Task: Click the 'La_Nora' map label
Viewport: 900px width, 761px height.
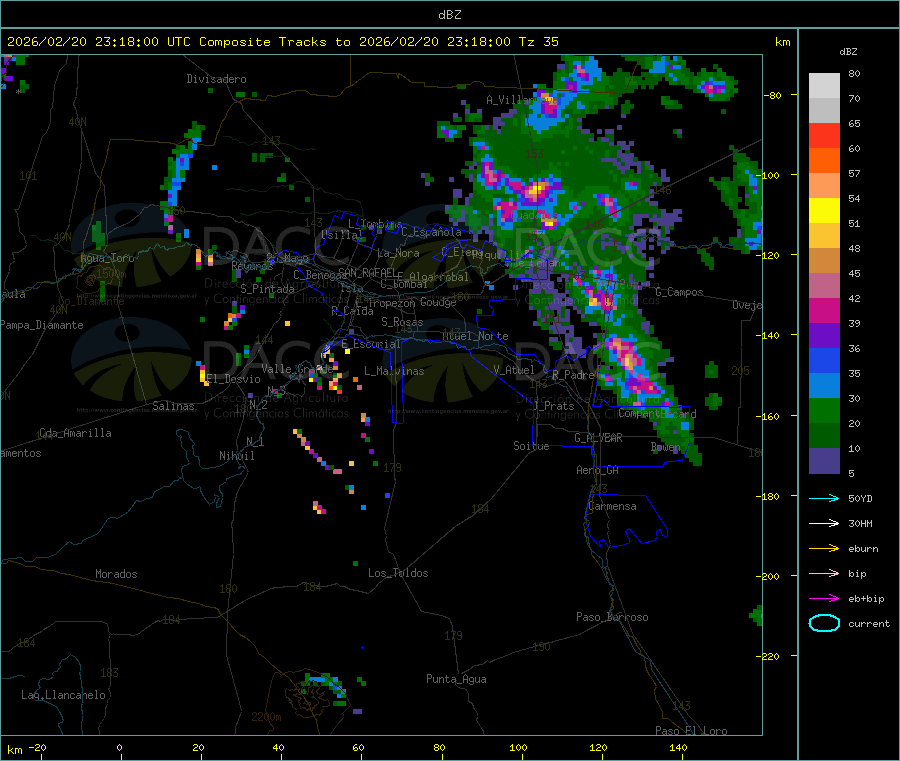Action: (x=398, y=253)
